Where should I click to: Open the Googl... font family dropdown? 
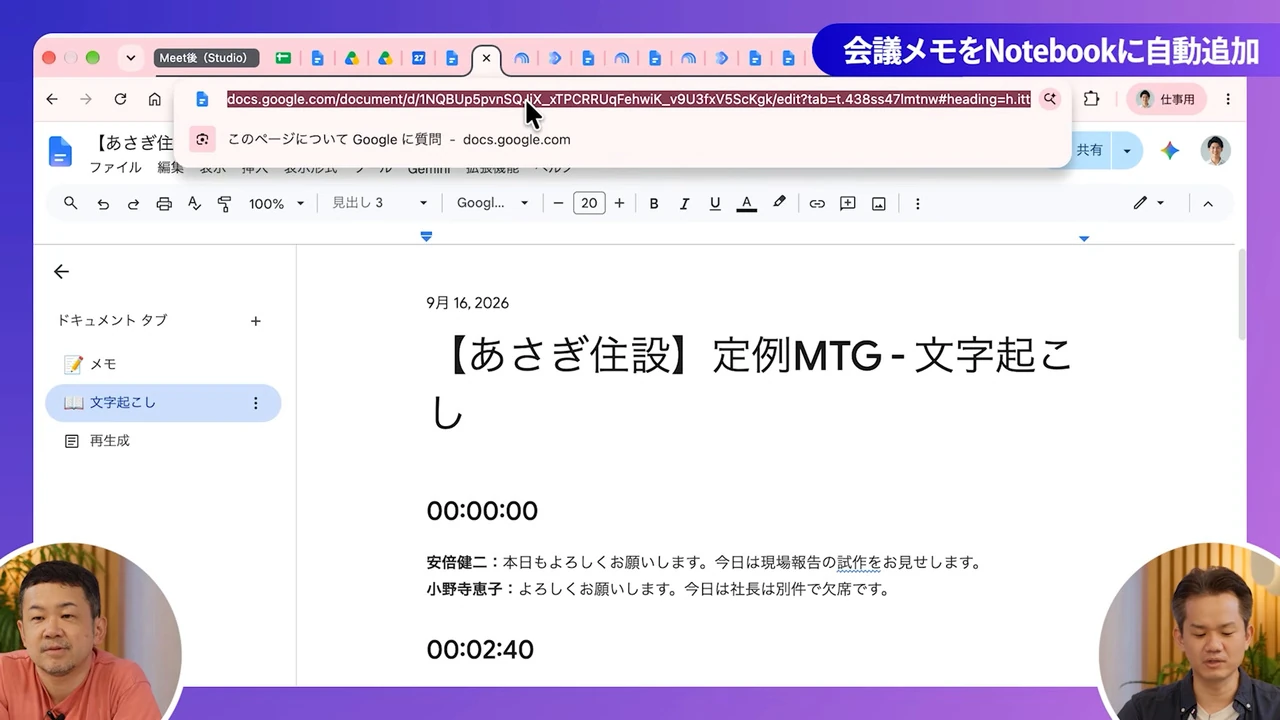pyautogui.click(x=492, y=203)
